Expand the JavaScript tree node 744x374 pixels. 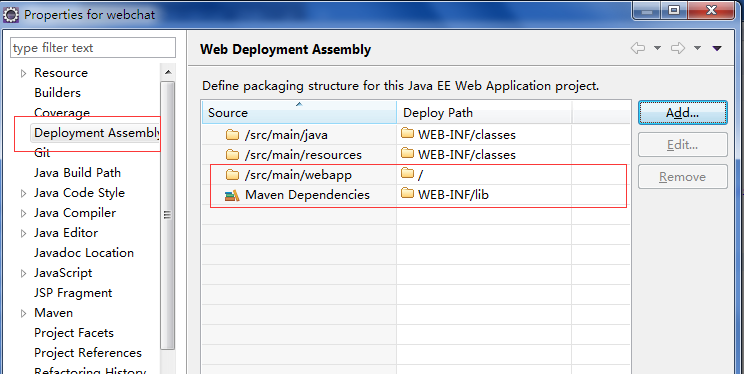pos(23,273)
